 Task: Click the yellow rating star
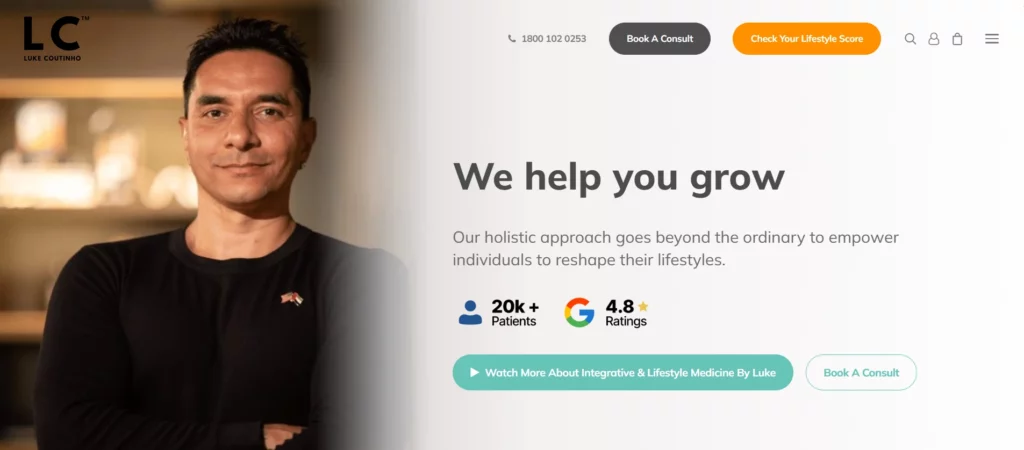tap(643, 306)
